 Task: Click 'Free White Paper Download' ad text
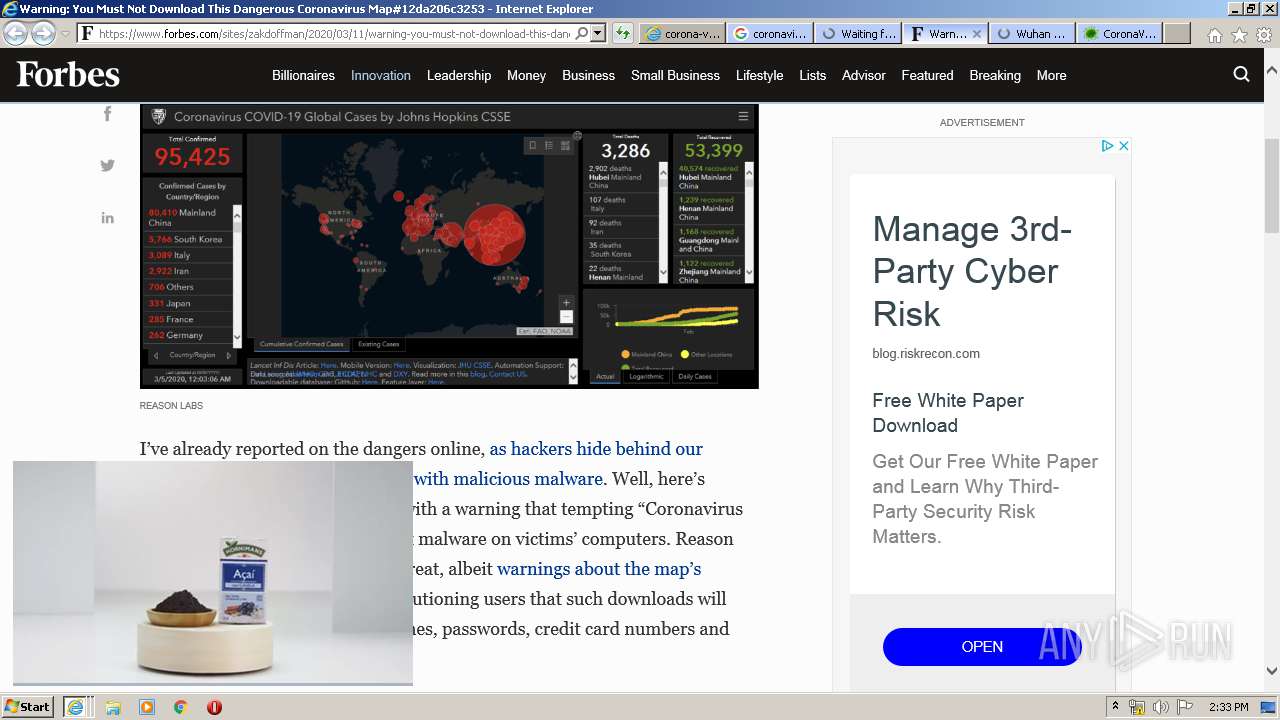(948, 413)
